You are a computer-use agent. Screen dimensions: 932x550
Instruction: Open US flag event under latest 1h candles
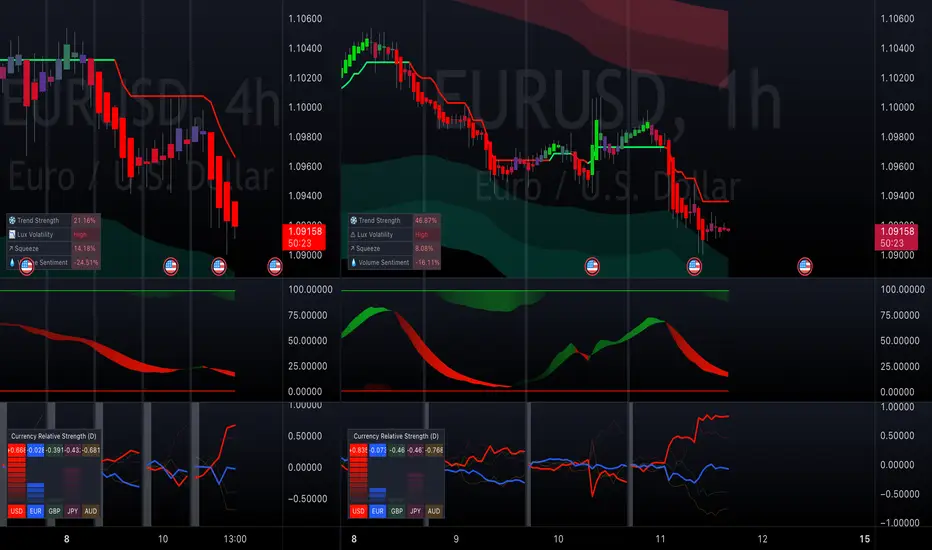[x=694, y=266]
